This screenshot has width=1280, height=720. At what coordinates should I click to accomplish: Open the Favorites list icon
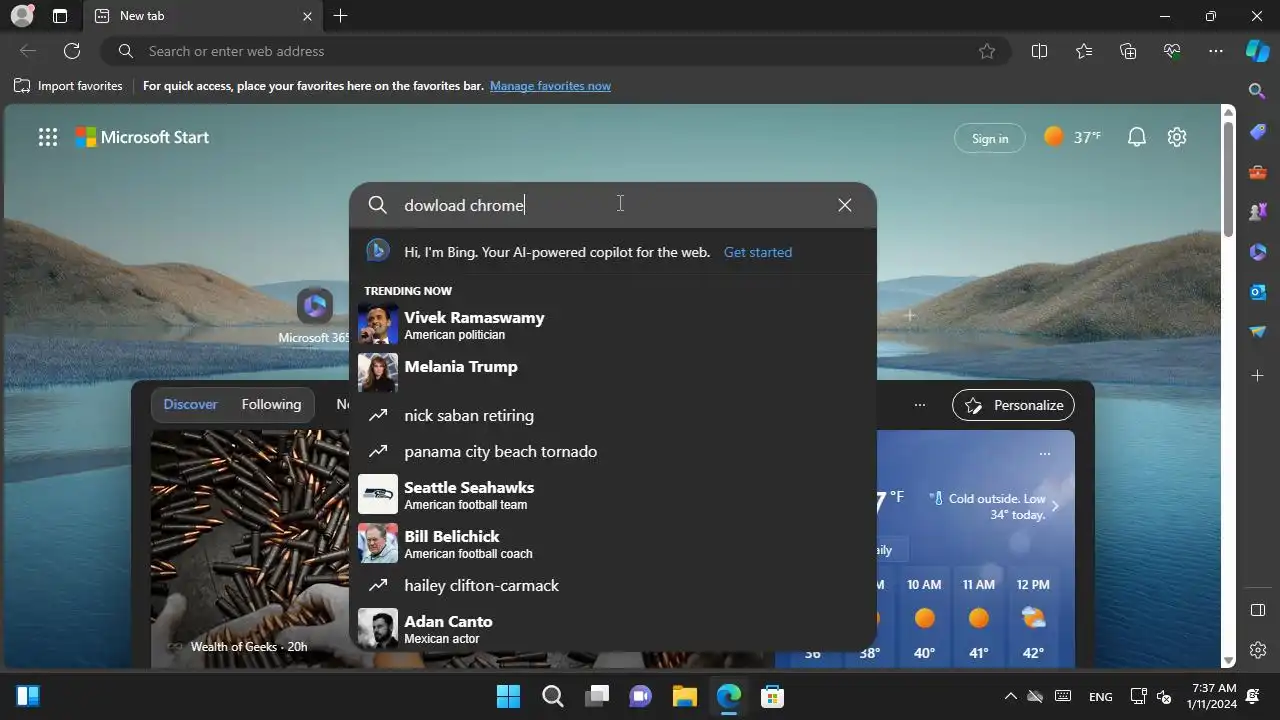(1084, 51)
